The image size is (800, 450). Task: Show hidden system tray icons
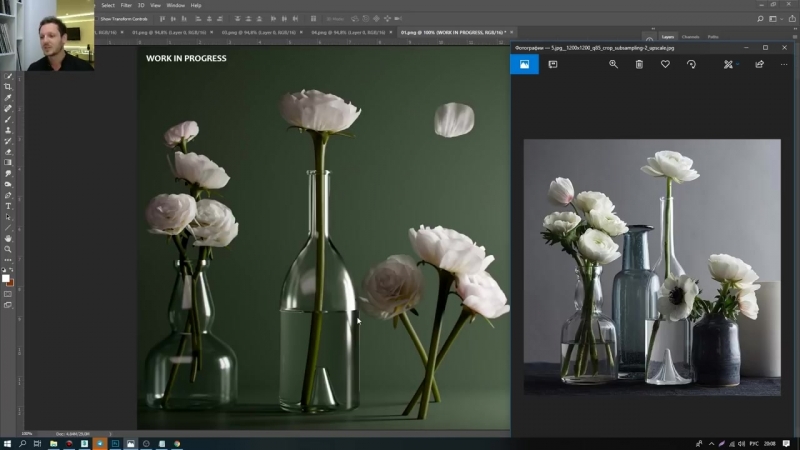(712, 443)
